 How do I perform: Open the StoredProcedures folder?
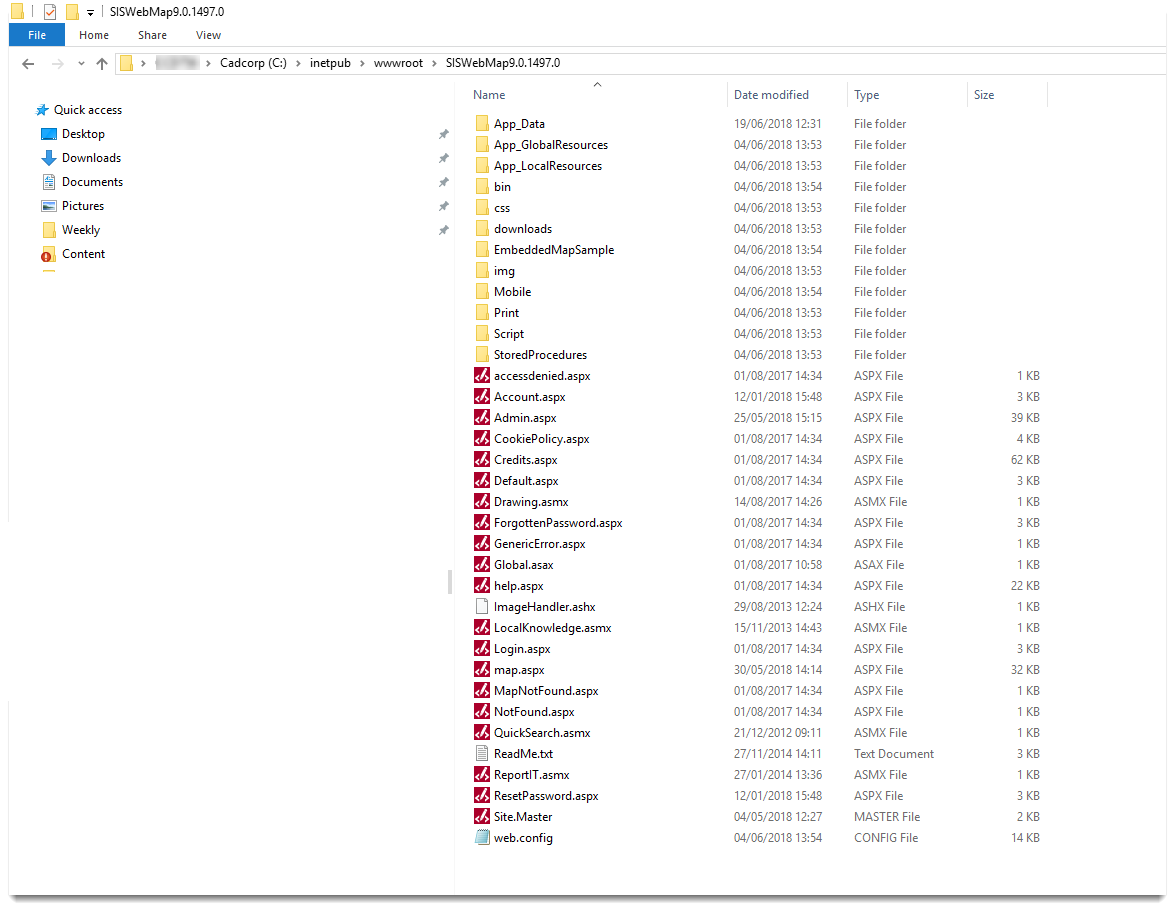tap(540, 354)
